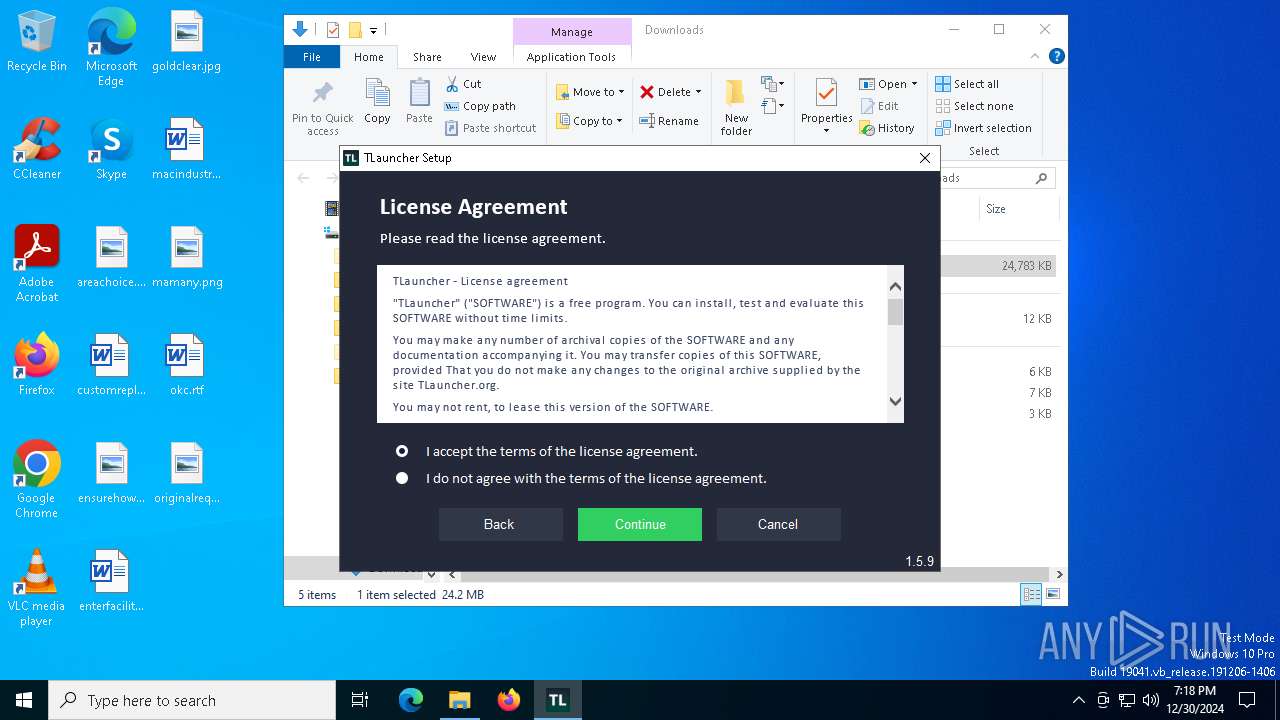Select the mamany.png desktop file
The width and height of the screenshot is (1280, 720).
(186, 257)
